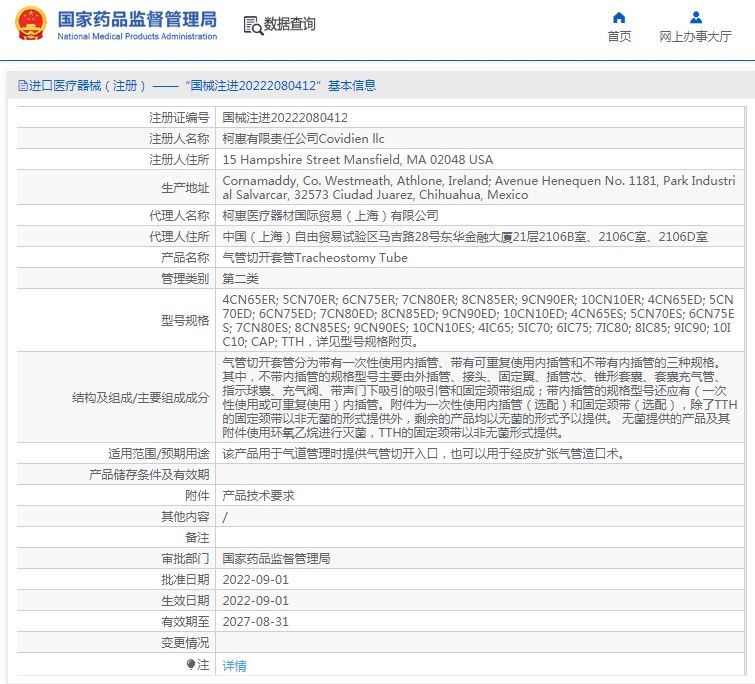The width and height of the screenshot is (755, 684).
Task: Click product name 气管切开套管Tracheostomy Tube
Action: 315,258
